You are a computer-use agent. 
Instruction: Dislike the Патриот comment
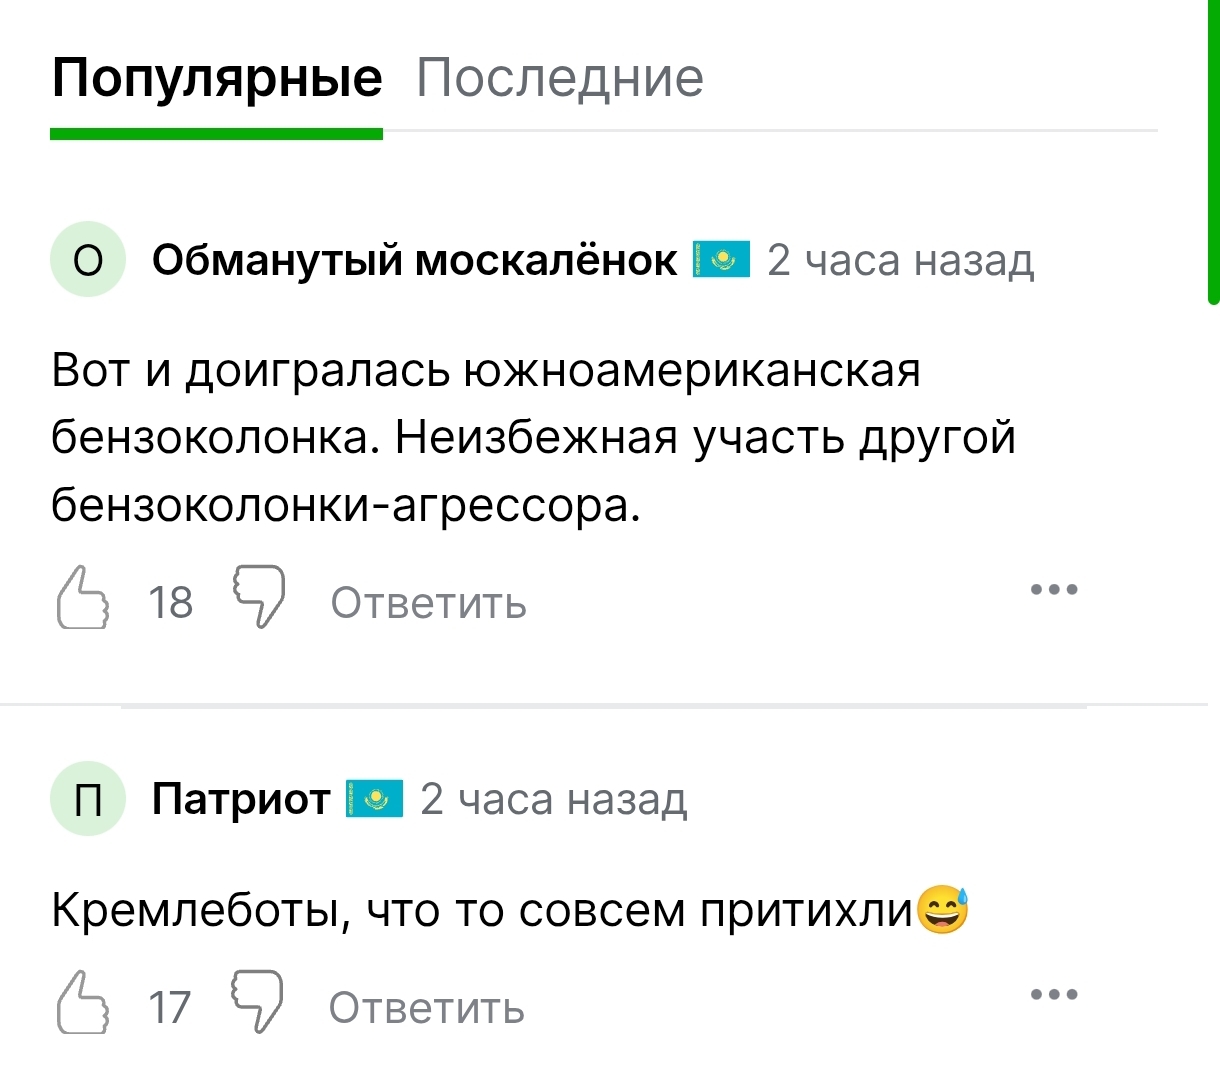click(258, 1001)
